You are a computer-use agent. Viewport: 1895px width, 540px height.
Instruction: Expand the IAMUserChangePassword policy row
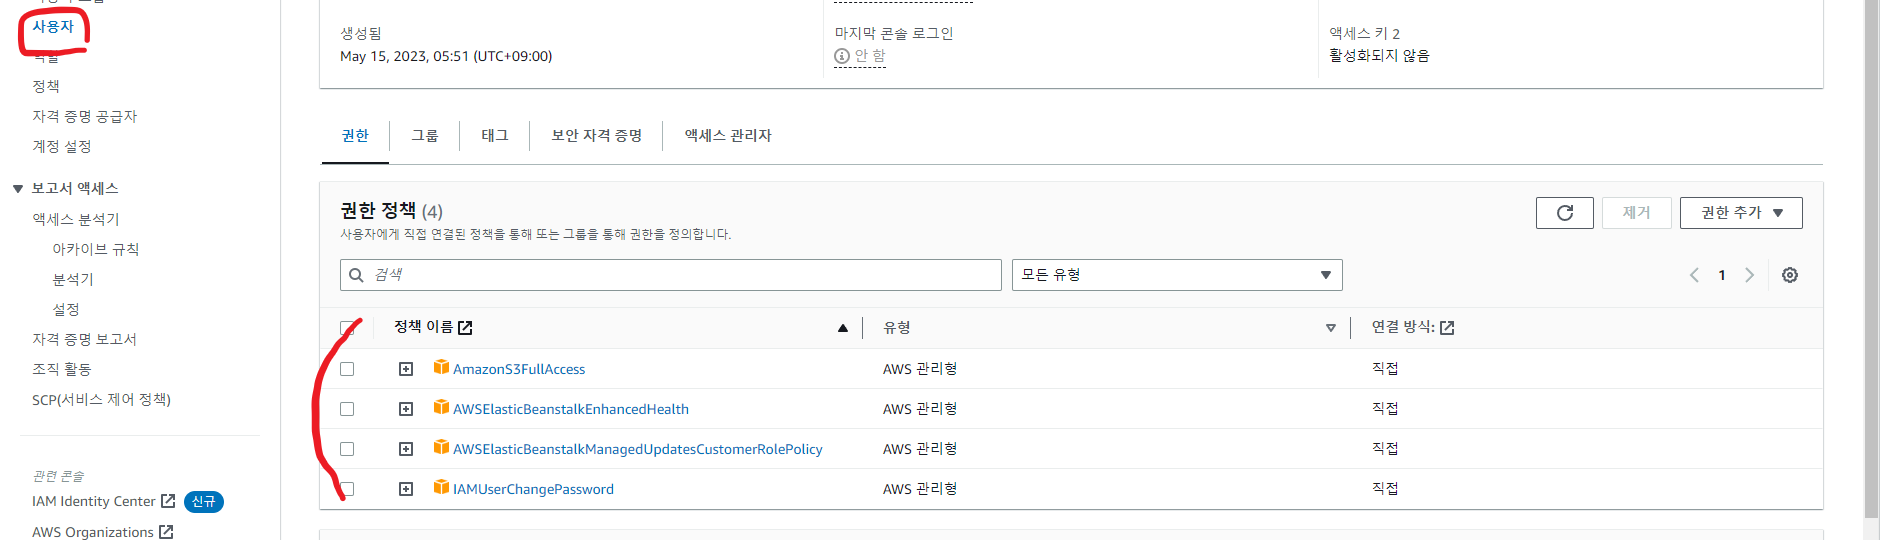click(406, 489)
